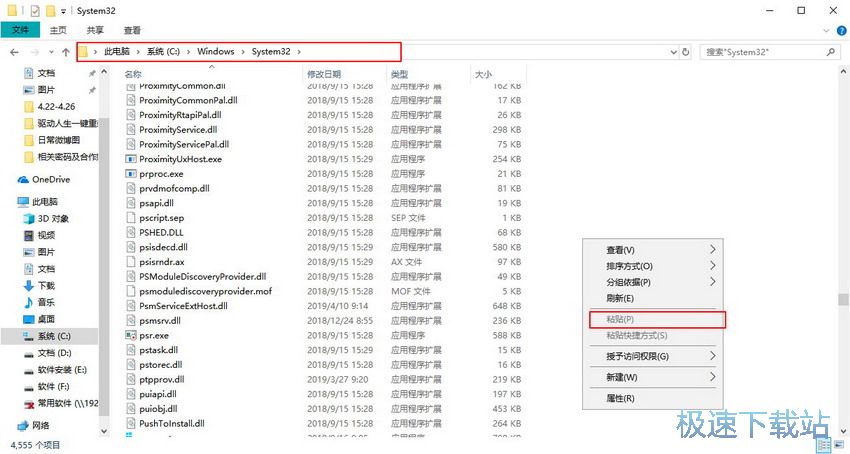850x454 pixels.
Task: Select psmodulediscoveryprovider.mof file icon
Action: [x=130, y=291]
